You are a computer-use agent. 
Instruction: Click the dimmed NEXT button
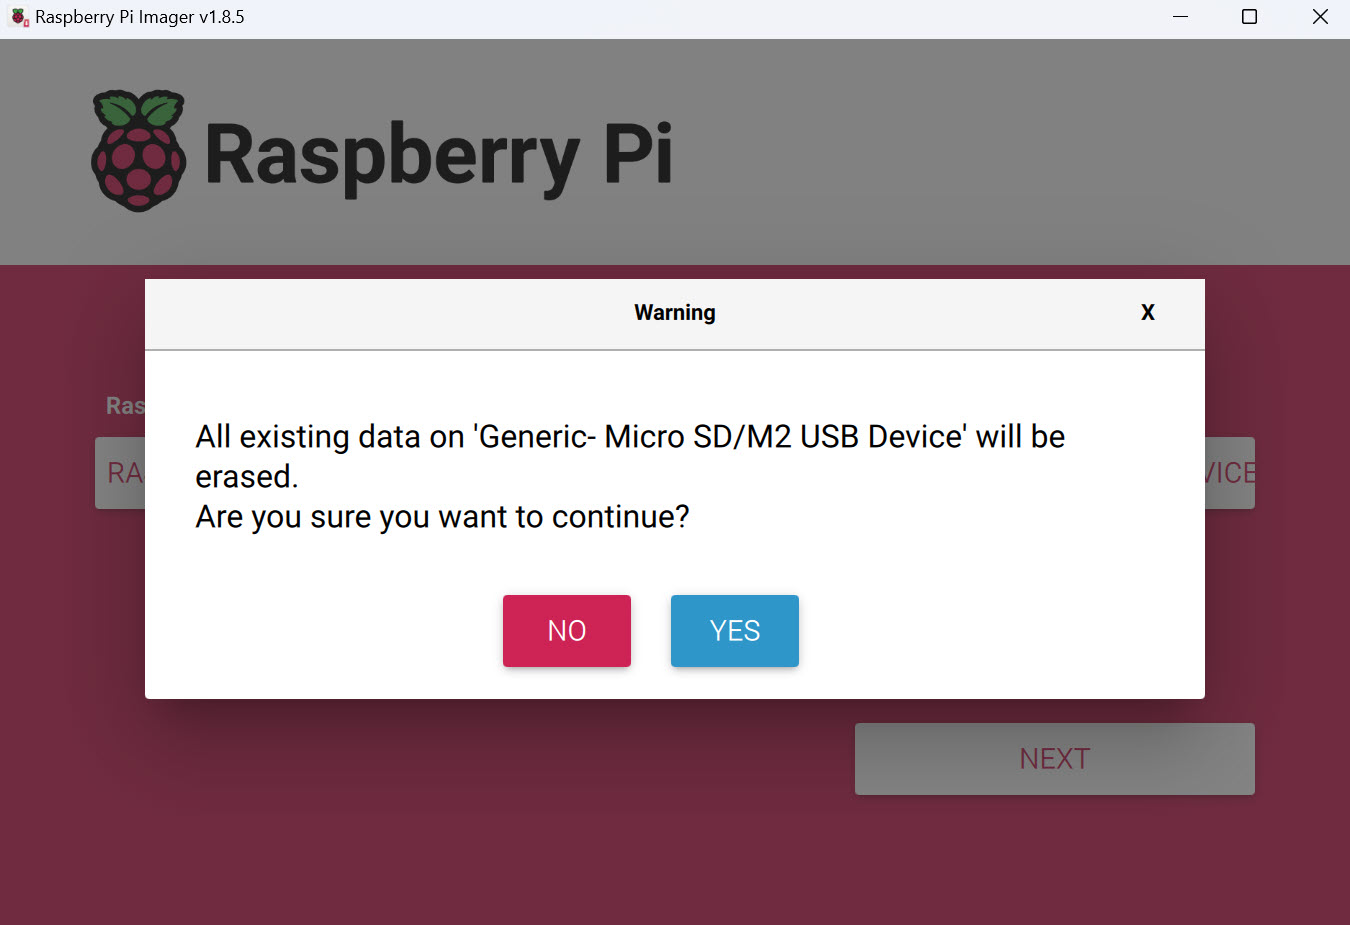pyautogui.click(x=1055, y=759)
